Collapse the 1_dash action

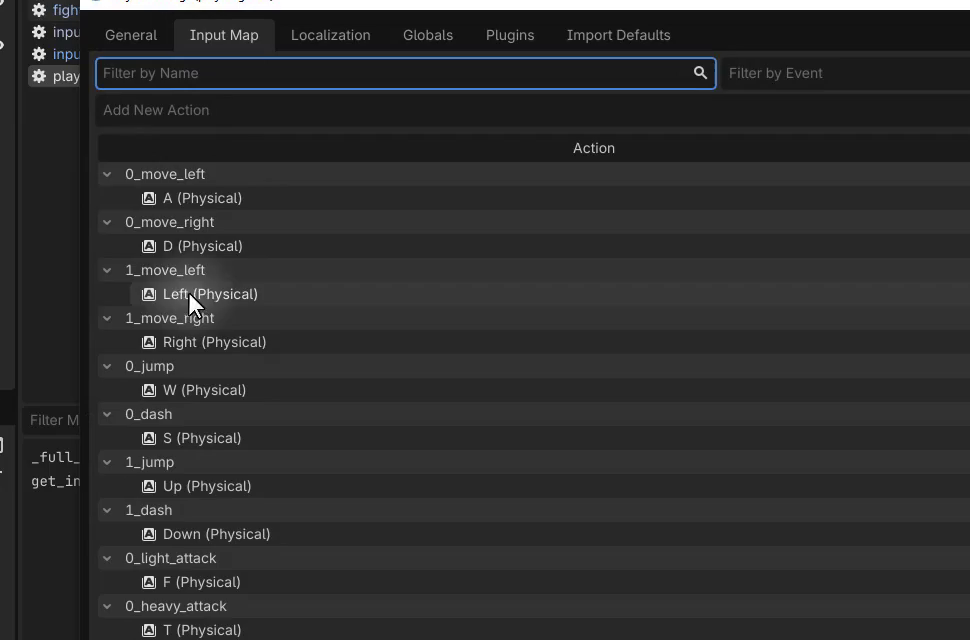tap(107, 510)
